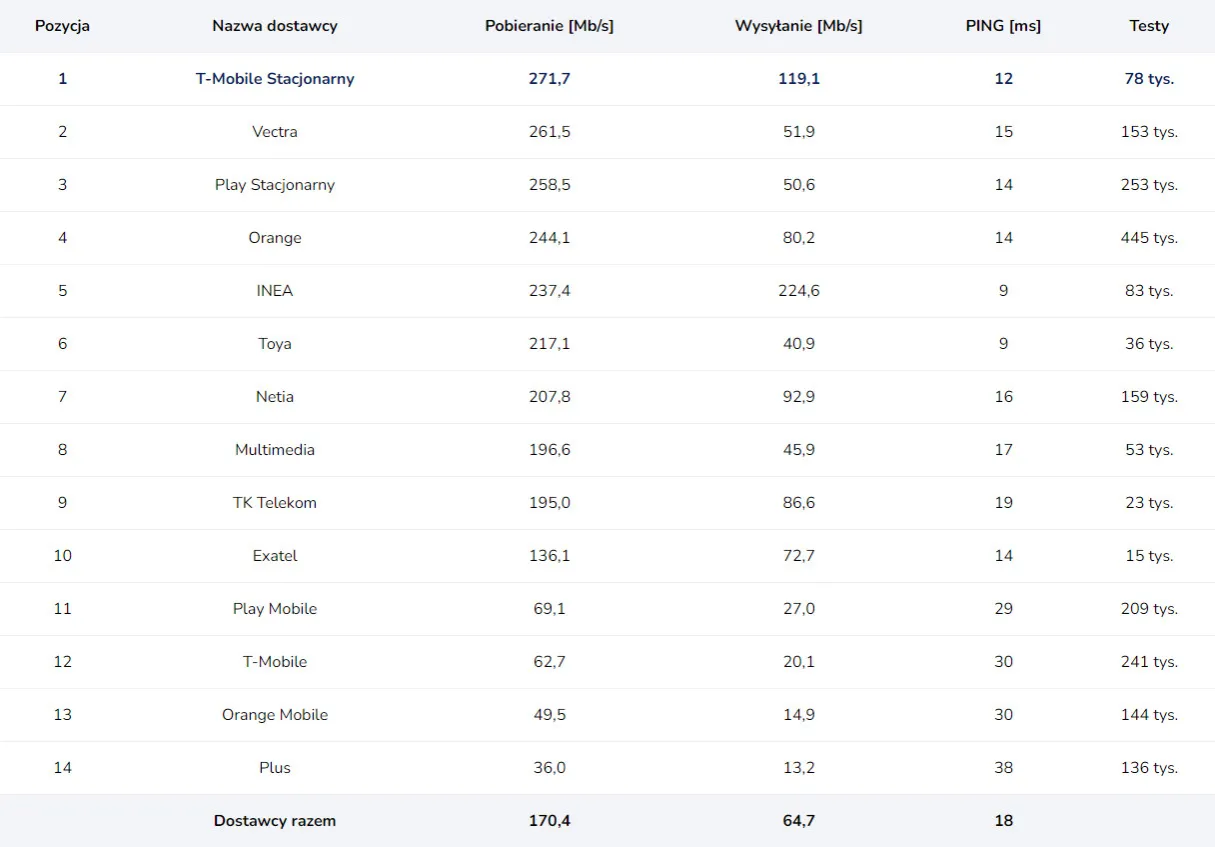Click the Wysyłanie [Mb/s] column header
The height and width of the screenshot is (847, 1215).
[x=798, y=26]
